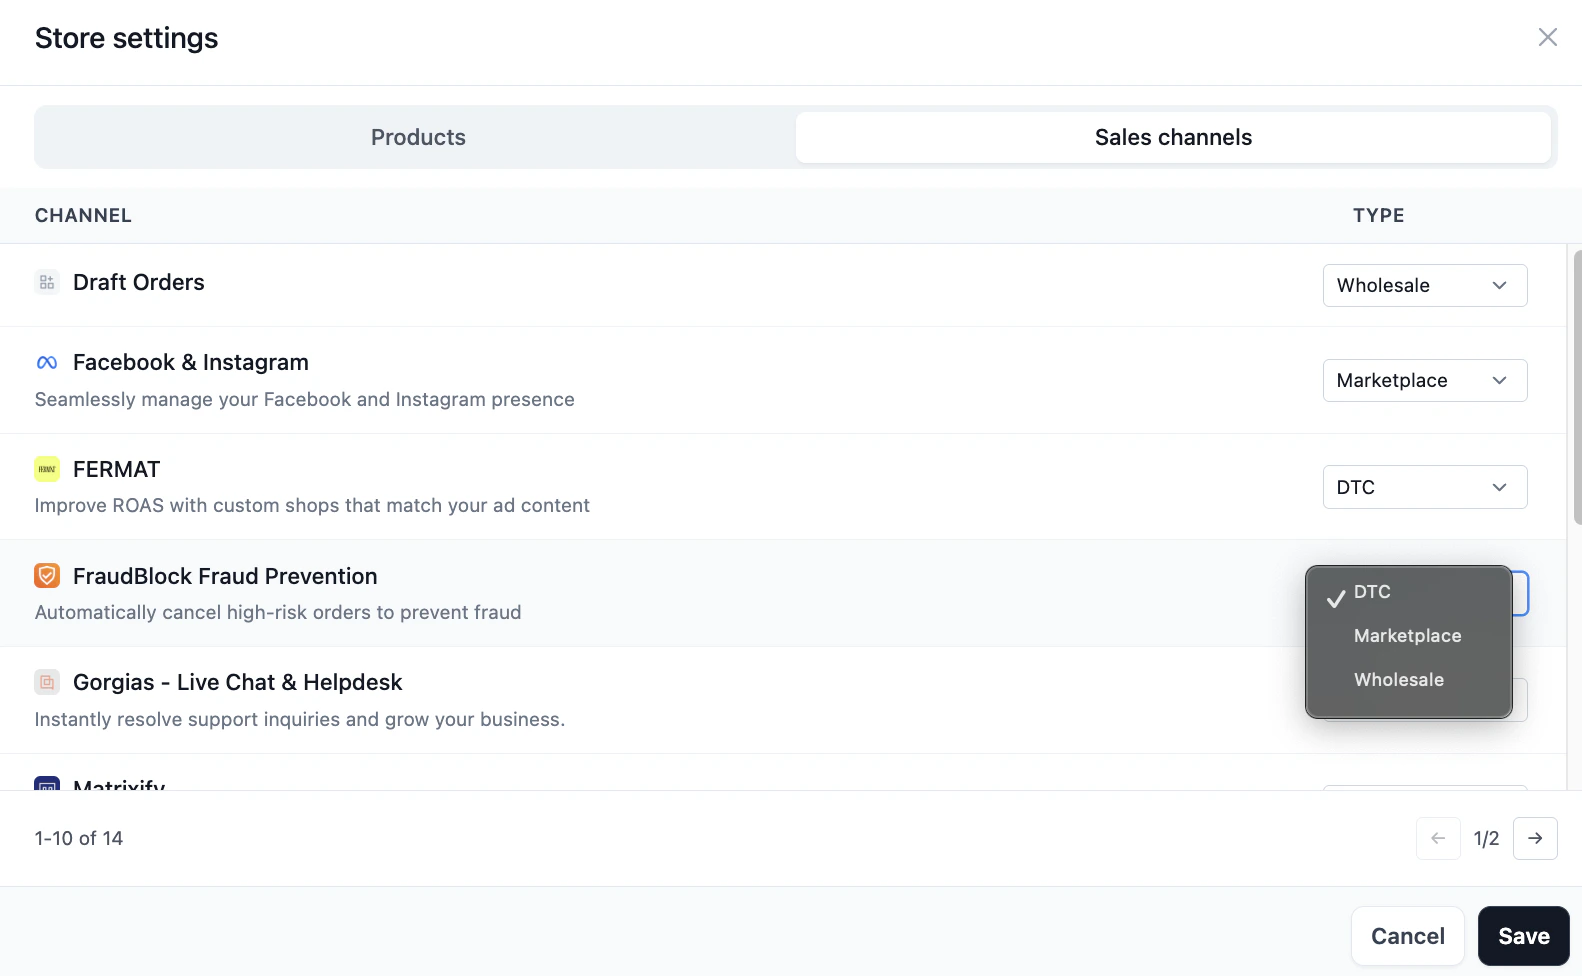
Task: Choose Marketplace in the open menu
Action: click(1408, 636)
